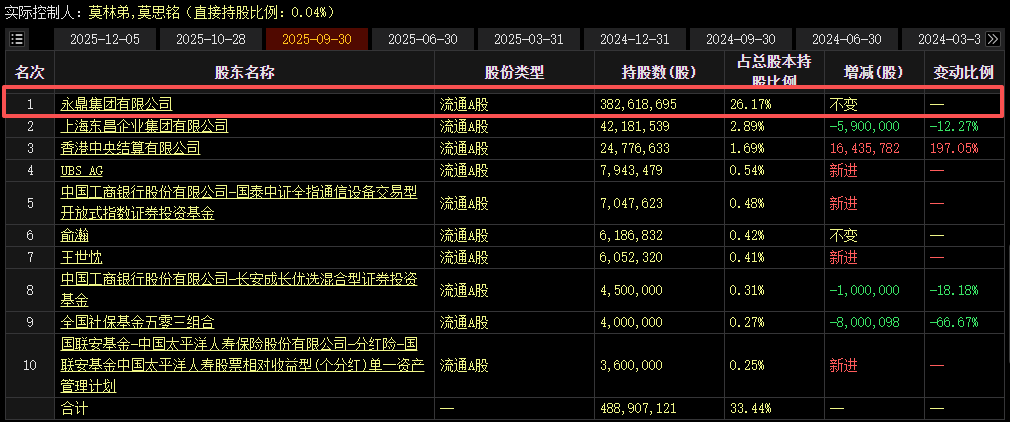Open shareholder link 俞瀚
The height and width of the screenshot is (422, 1010).
point(74,235)
